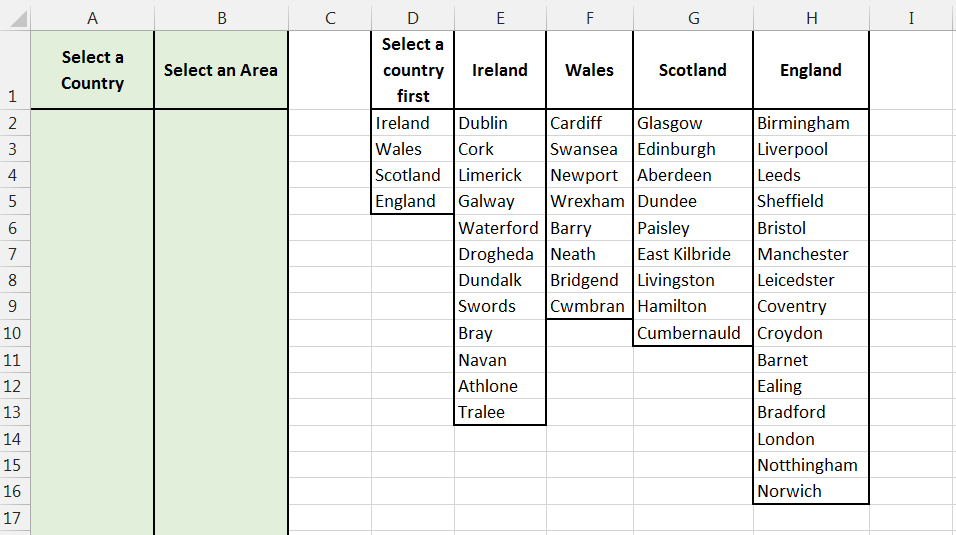This screenshot has width=956, height=535.
Task: Click the green cell under Select a Country
Action: click(92, 123)
